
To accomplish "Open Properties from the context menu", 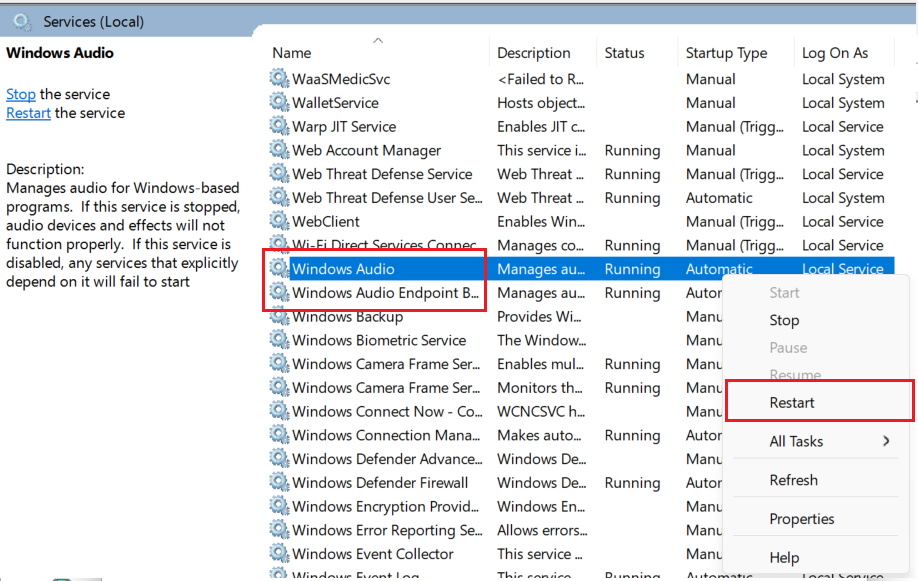I will point(801,519).
